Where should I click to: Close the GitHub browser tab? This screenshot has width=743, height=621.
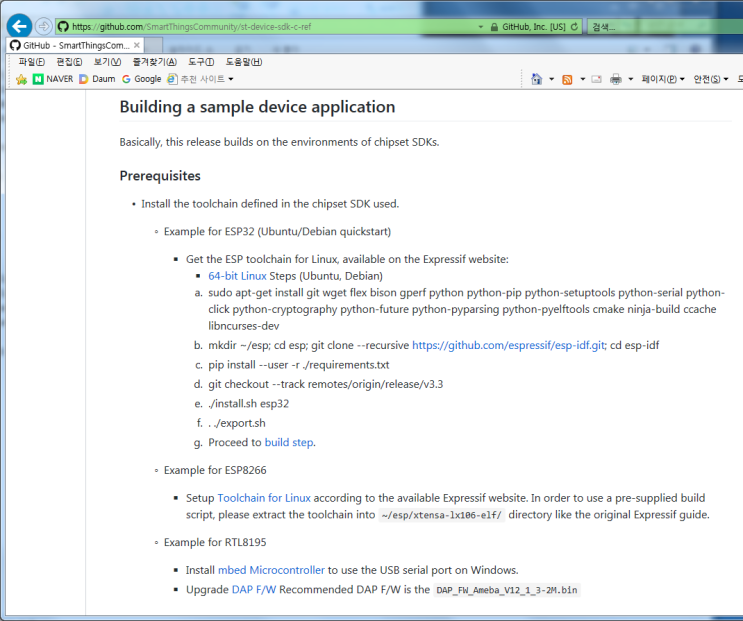(x=136, y=45)
